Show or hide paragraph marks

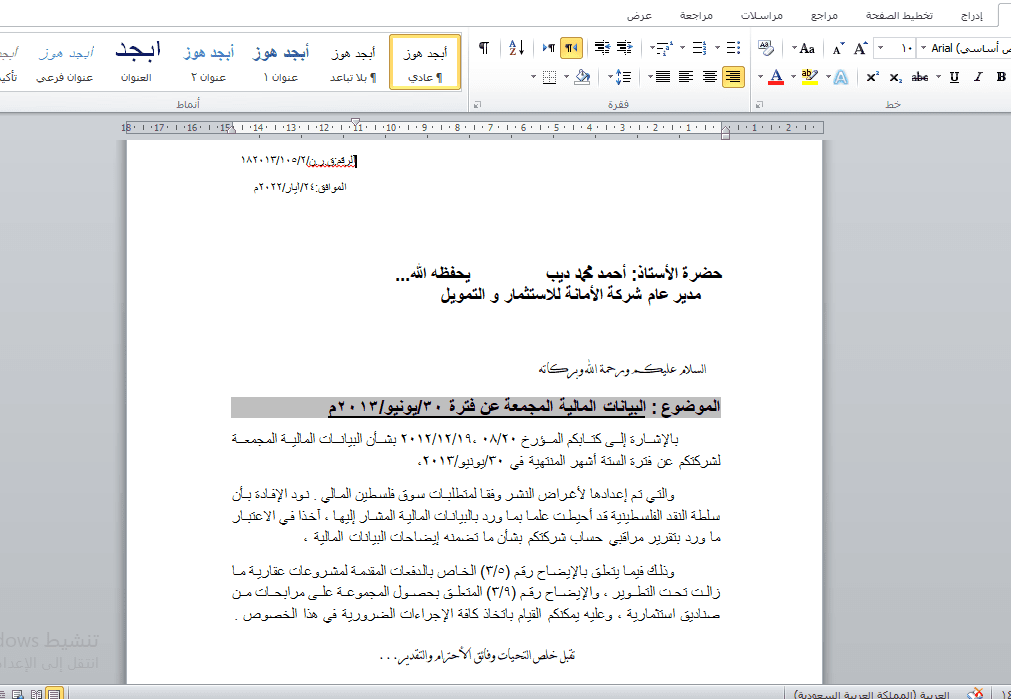tap(484, 48)
